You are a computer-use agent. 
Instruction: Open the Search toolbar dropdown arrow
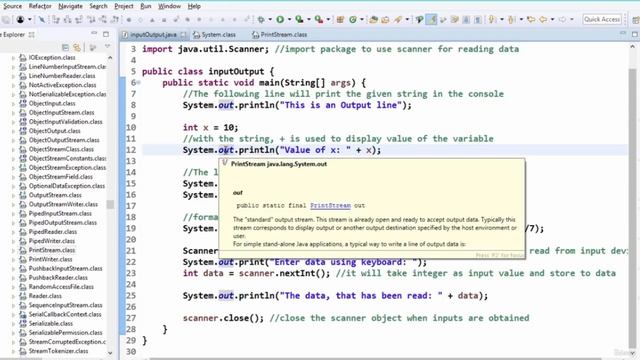[407, 19]
